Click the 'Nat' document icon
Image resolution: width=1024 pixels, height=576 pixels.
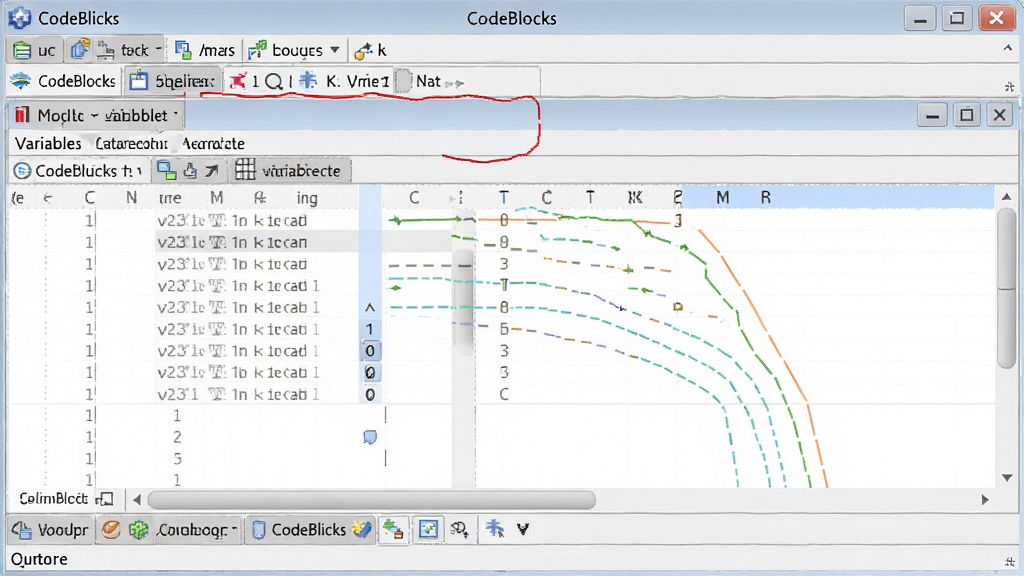pos(405,82)
